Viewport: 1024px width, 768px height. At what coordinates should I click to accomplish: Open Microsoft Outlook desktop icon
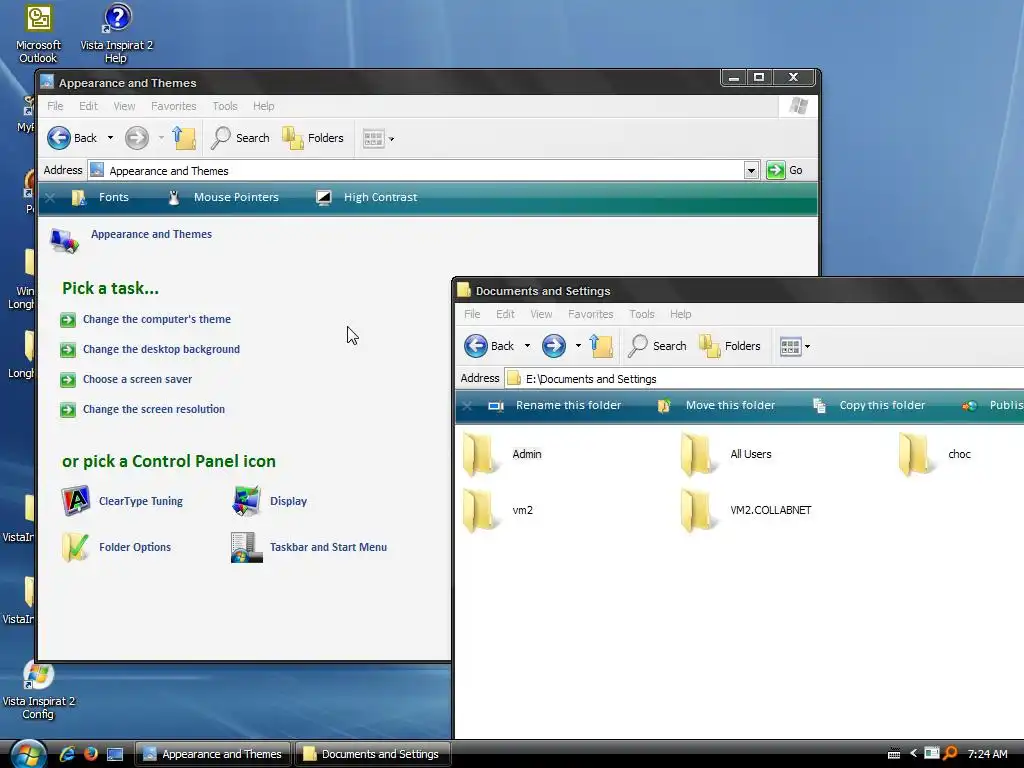click(38, 34)
